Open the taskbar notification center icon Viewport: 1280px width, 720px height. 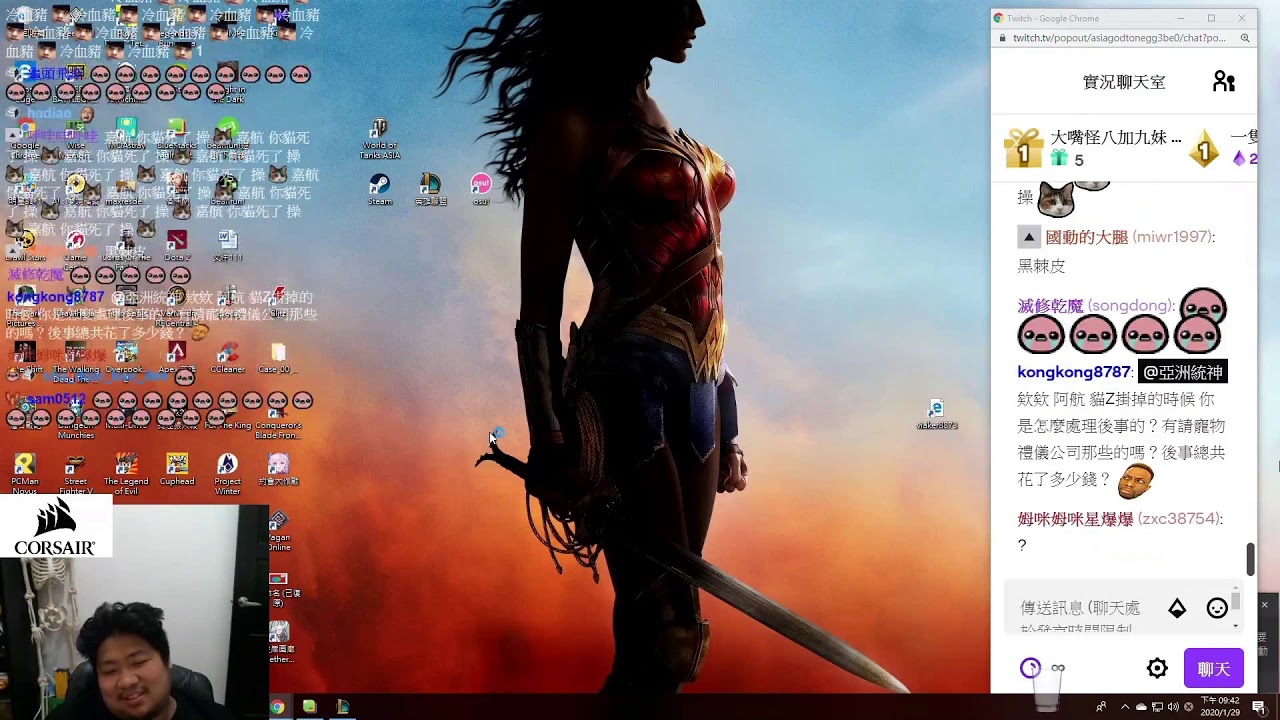coord(1259,707)
